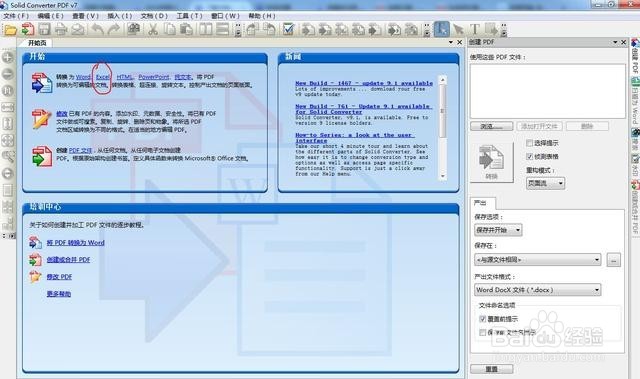This screenshot has height=379, width=640.
Task: Click the 将 PDF 转换为 Word tutorial link
Action: tap(76, 243)
